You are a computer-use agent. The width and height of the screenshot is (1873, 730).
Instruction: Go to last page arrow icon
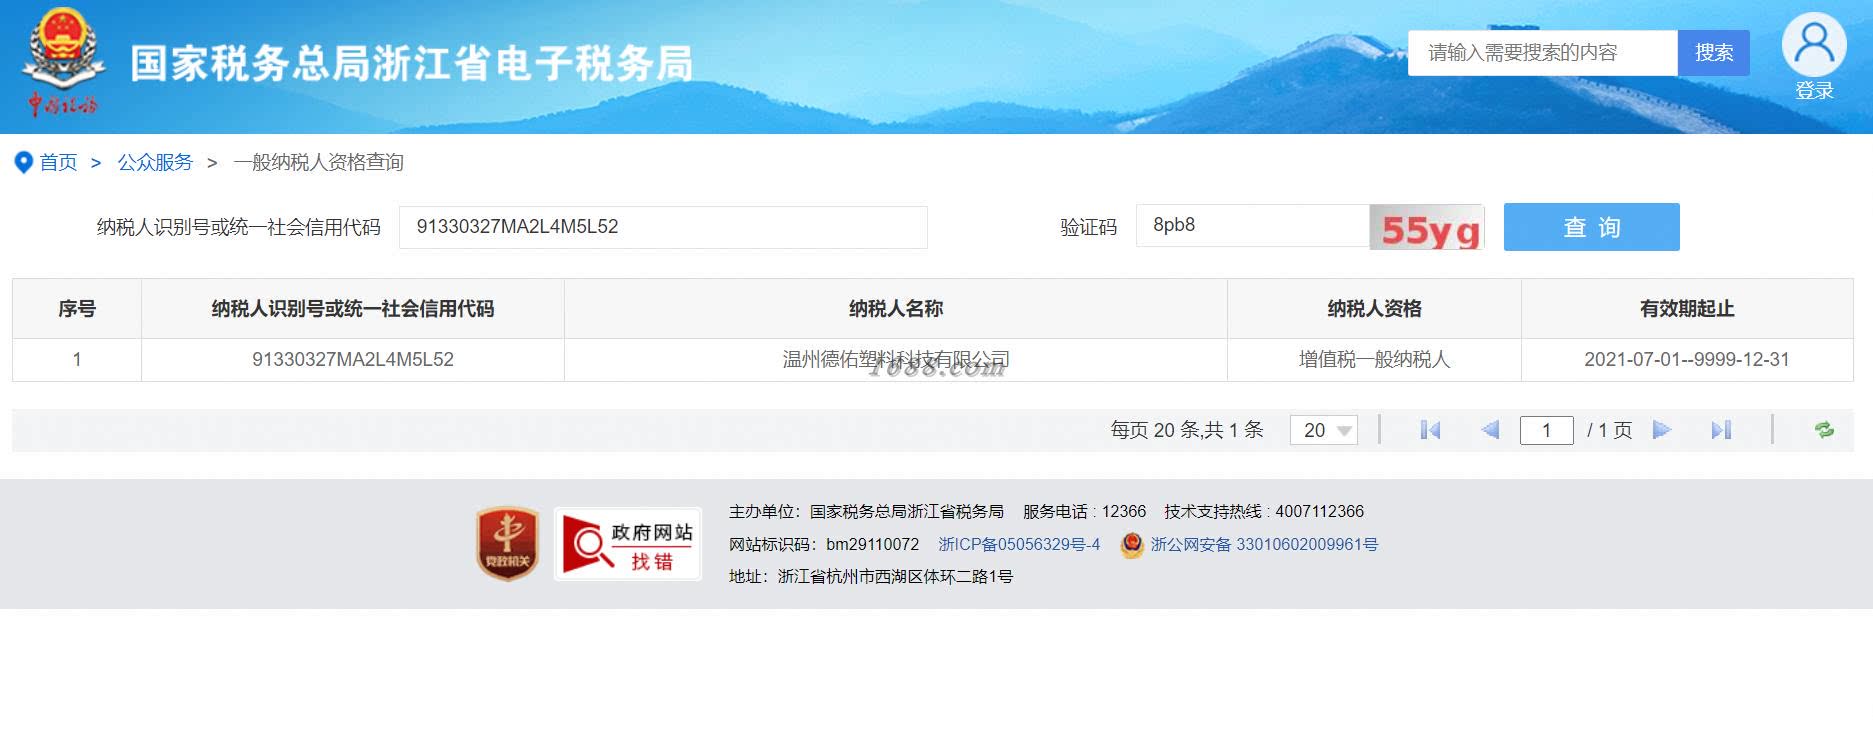click(1721, 430)
